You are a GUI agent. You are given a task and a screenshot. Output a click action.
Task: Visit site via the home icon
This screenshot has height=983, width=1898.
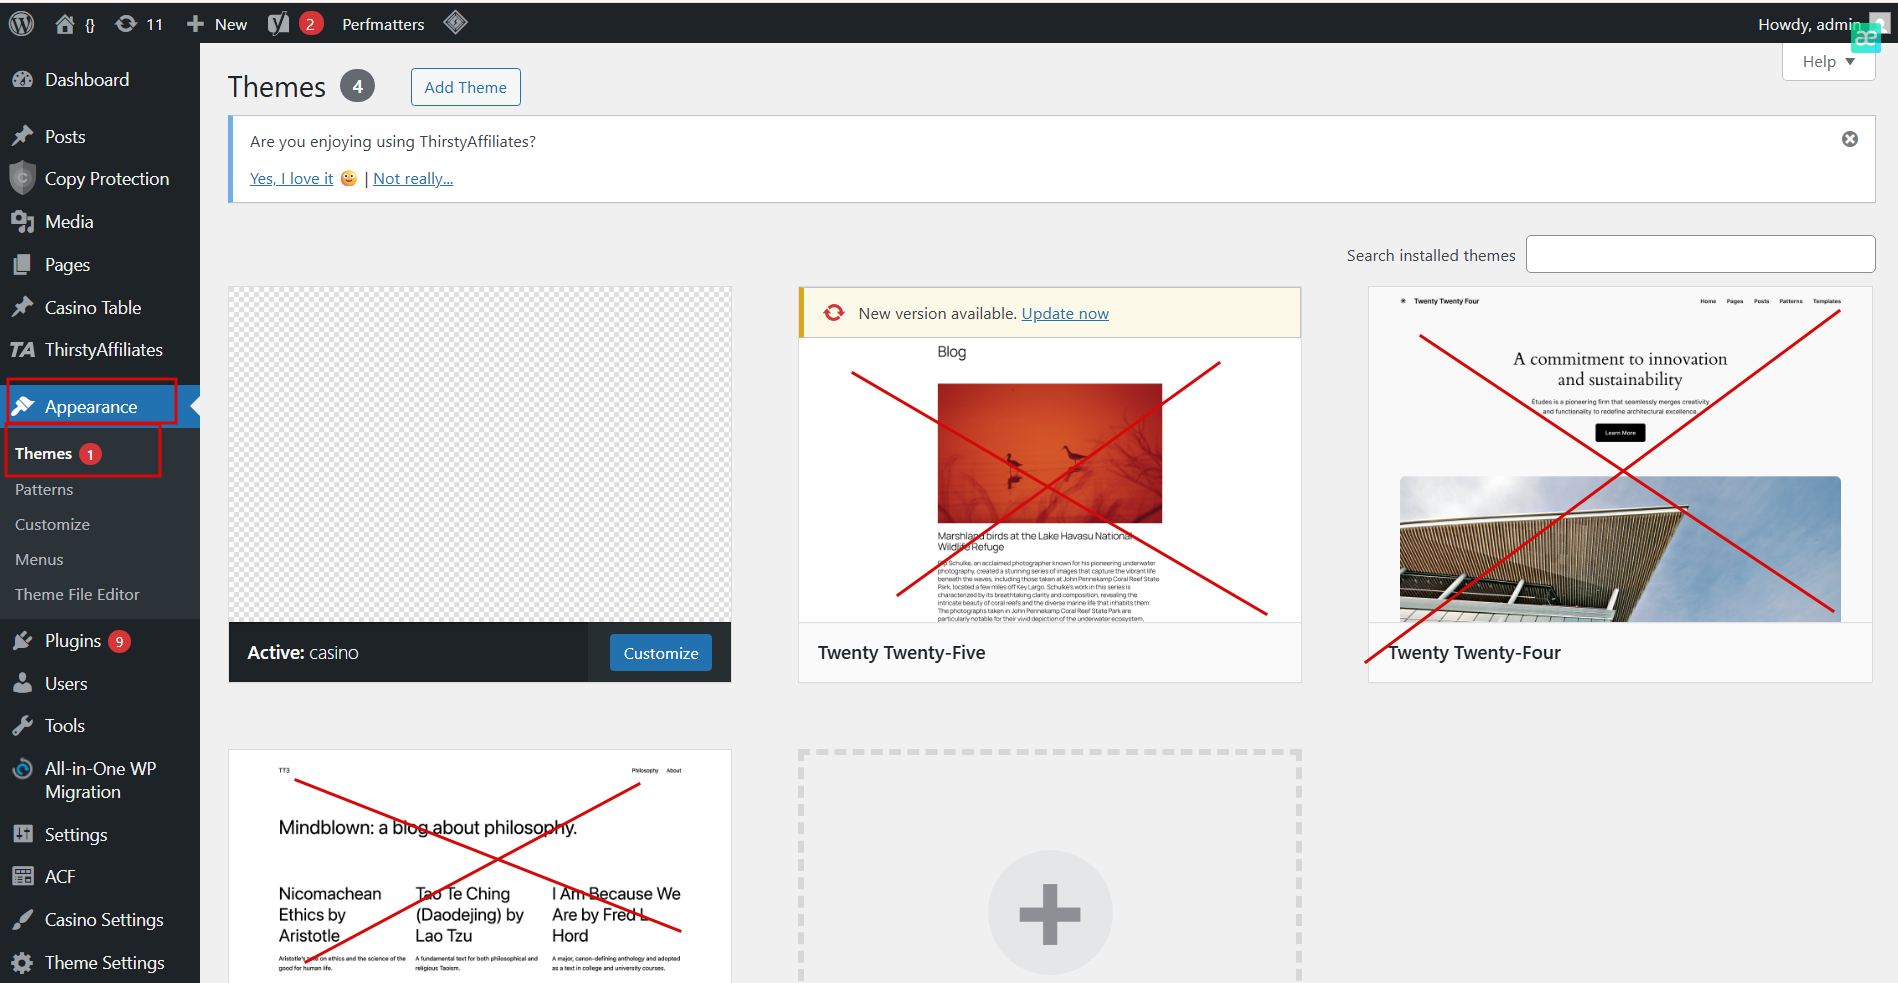click(65, 24)
